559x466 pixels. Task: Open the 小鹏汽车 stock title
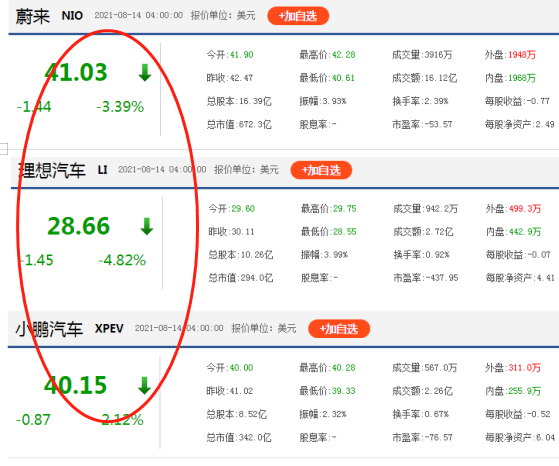click(x=49, y=329)
